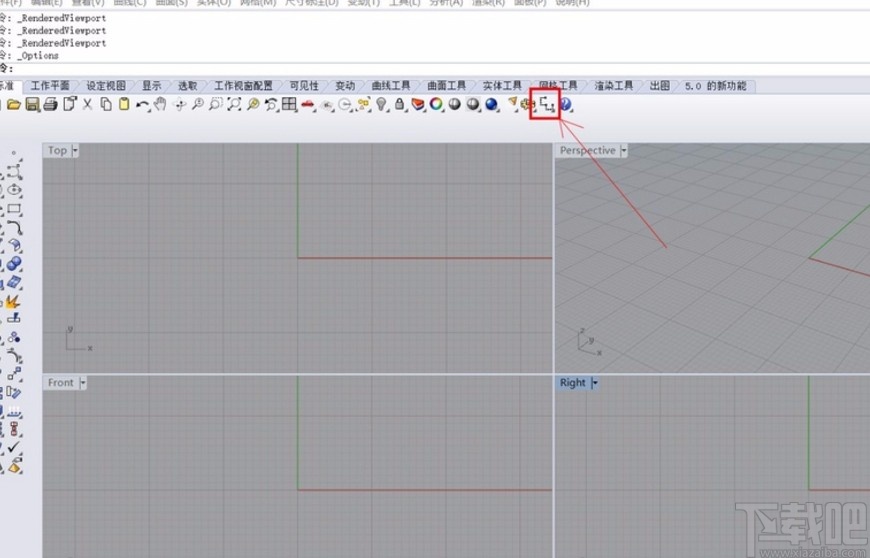This screenshot has width=870, height=558.
Task: Copy to clipboard with the two-pages icon
Action: coord(105,104)
